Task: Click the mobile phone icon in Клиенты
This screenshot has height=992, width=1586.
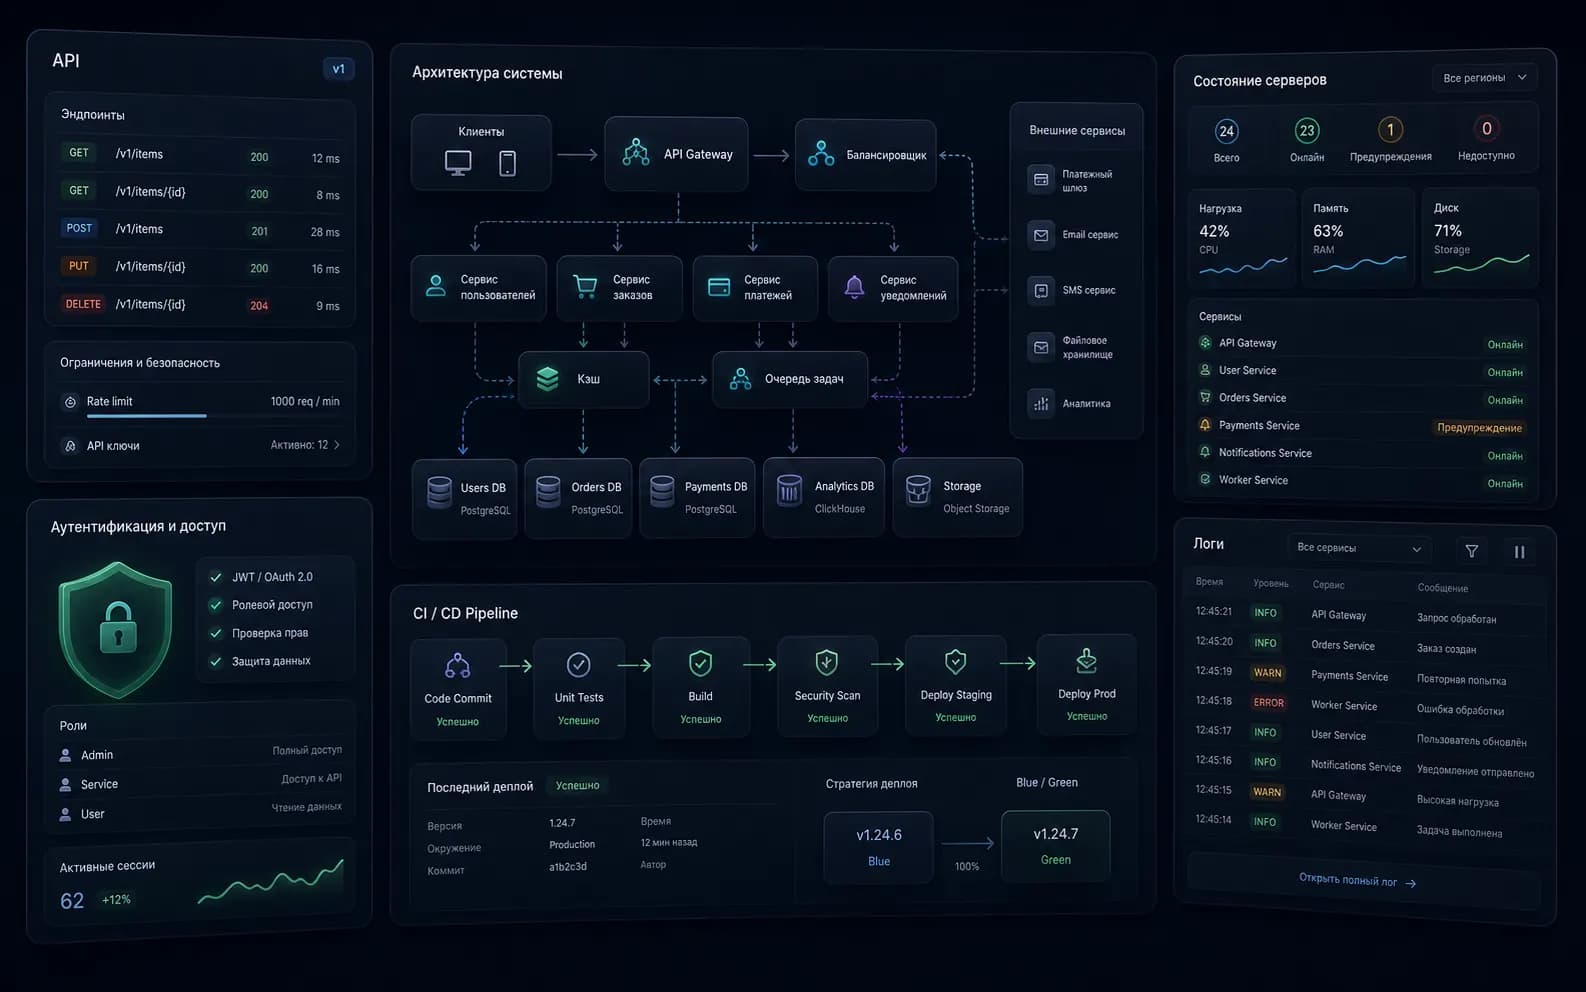Action: click(508, 163)
